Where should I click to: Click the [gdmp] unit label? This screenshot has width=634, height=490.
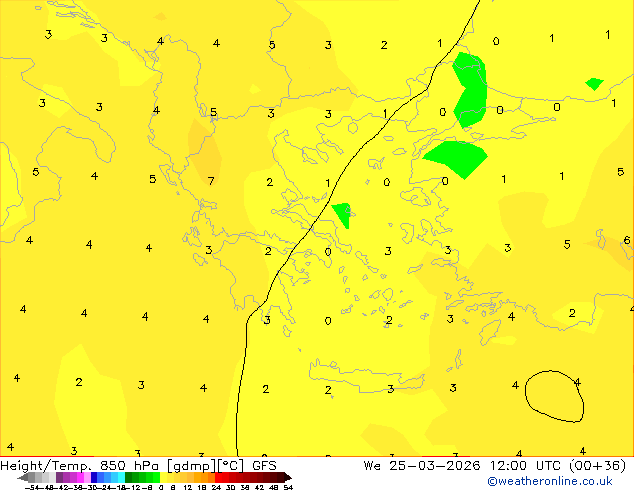(x=190, y=465)
